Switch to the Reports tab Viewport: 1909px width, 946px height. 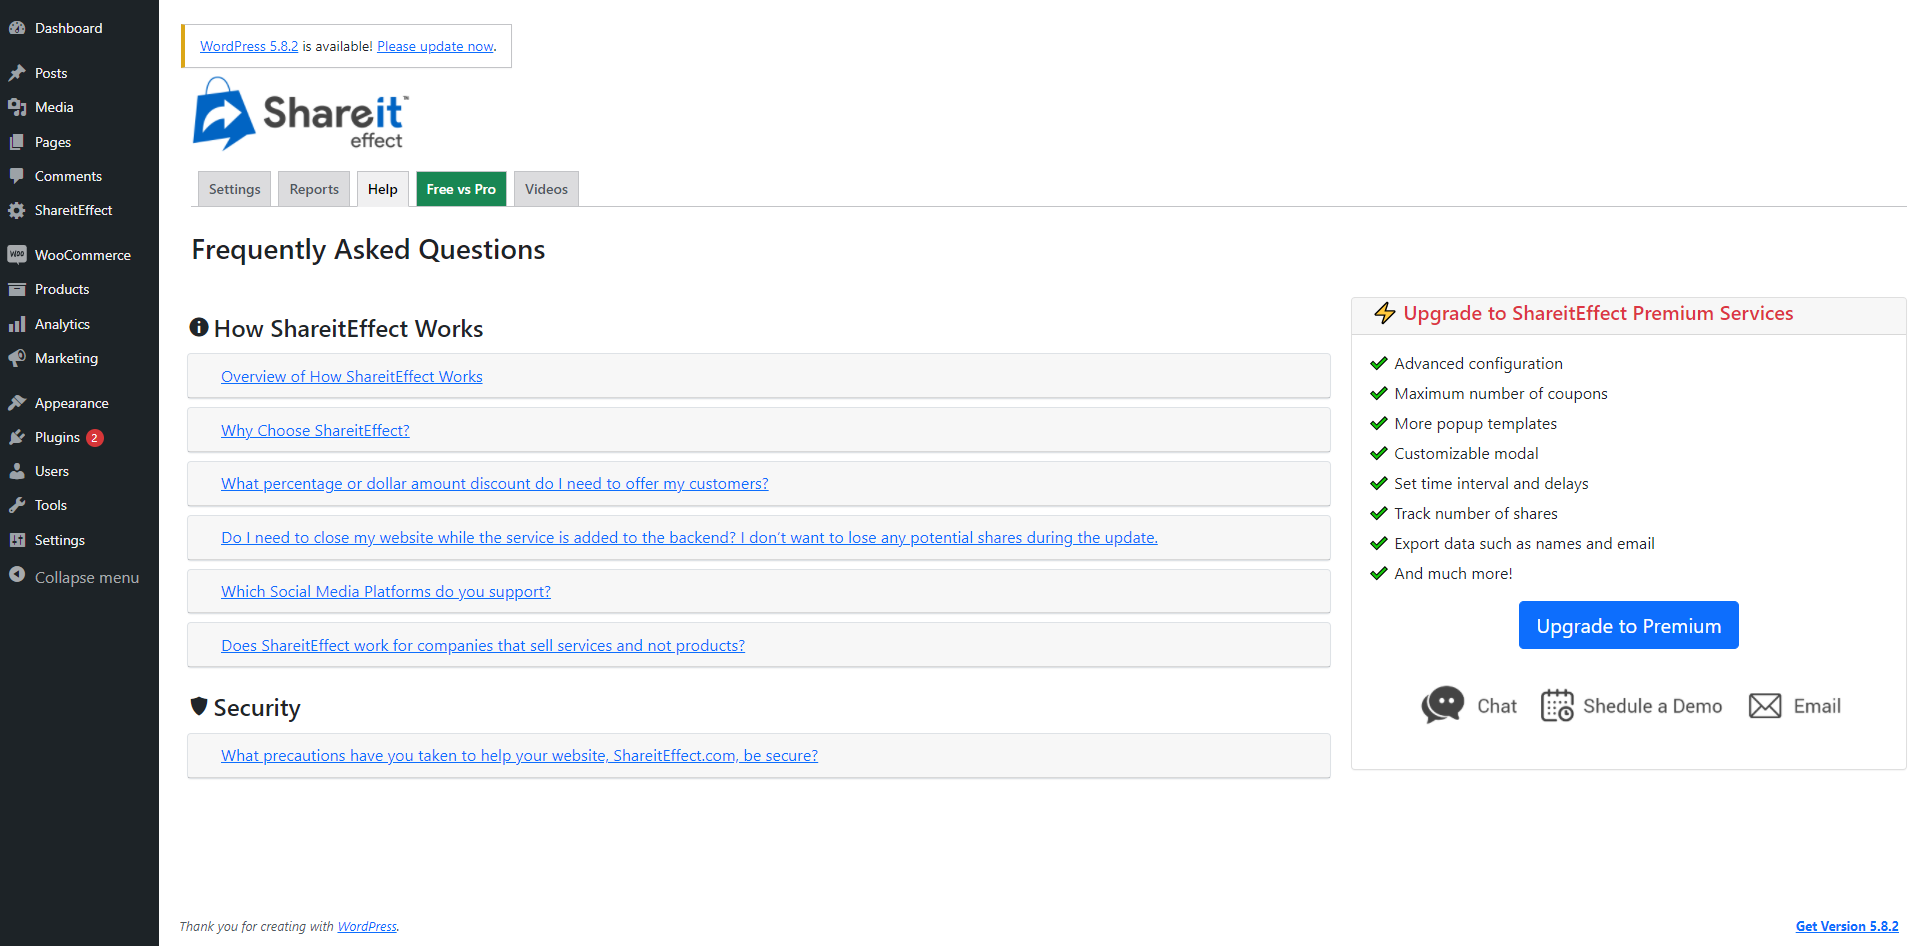point(314,189)
